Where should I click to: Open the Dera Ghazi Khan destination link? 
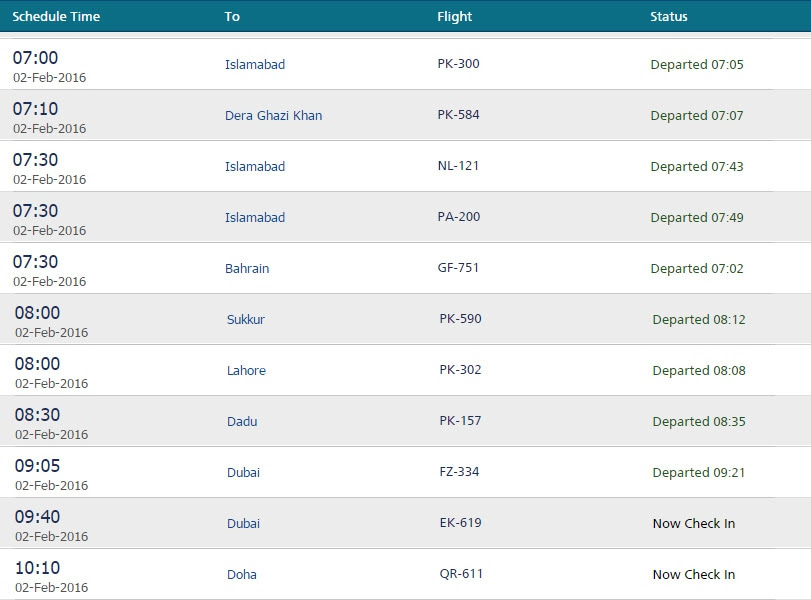(273, 115)
